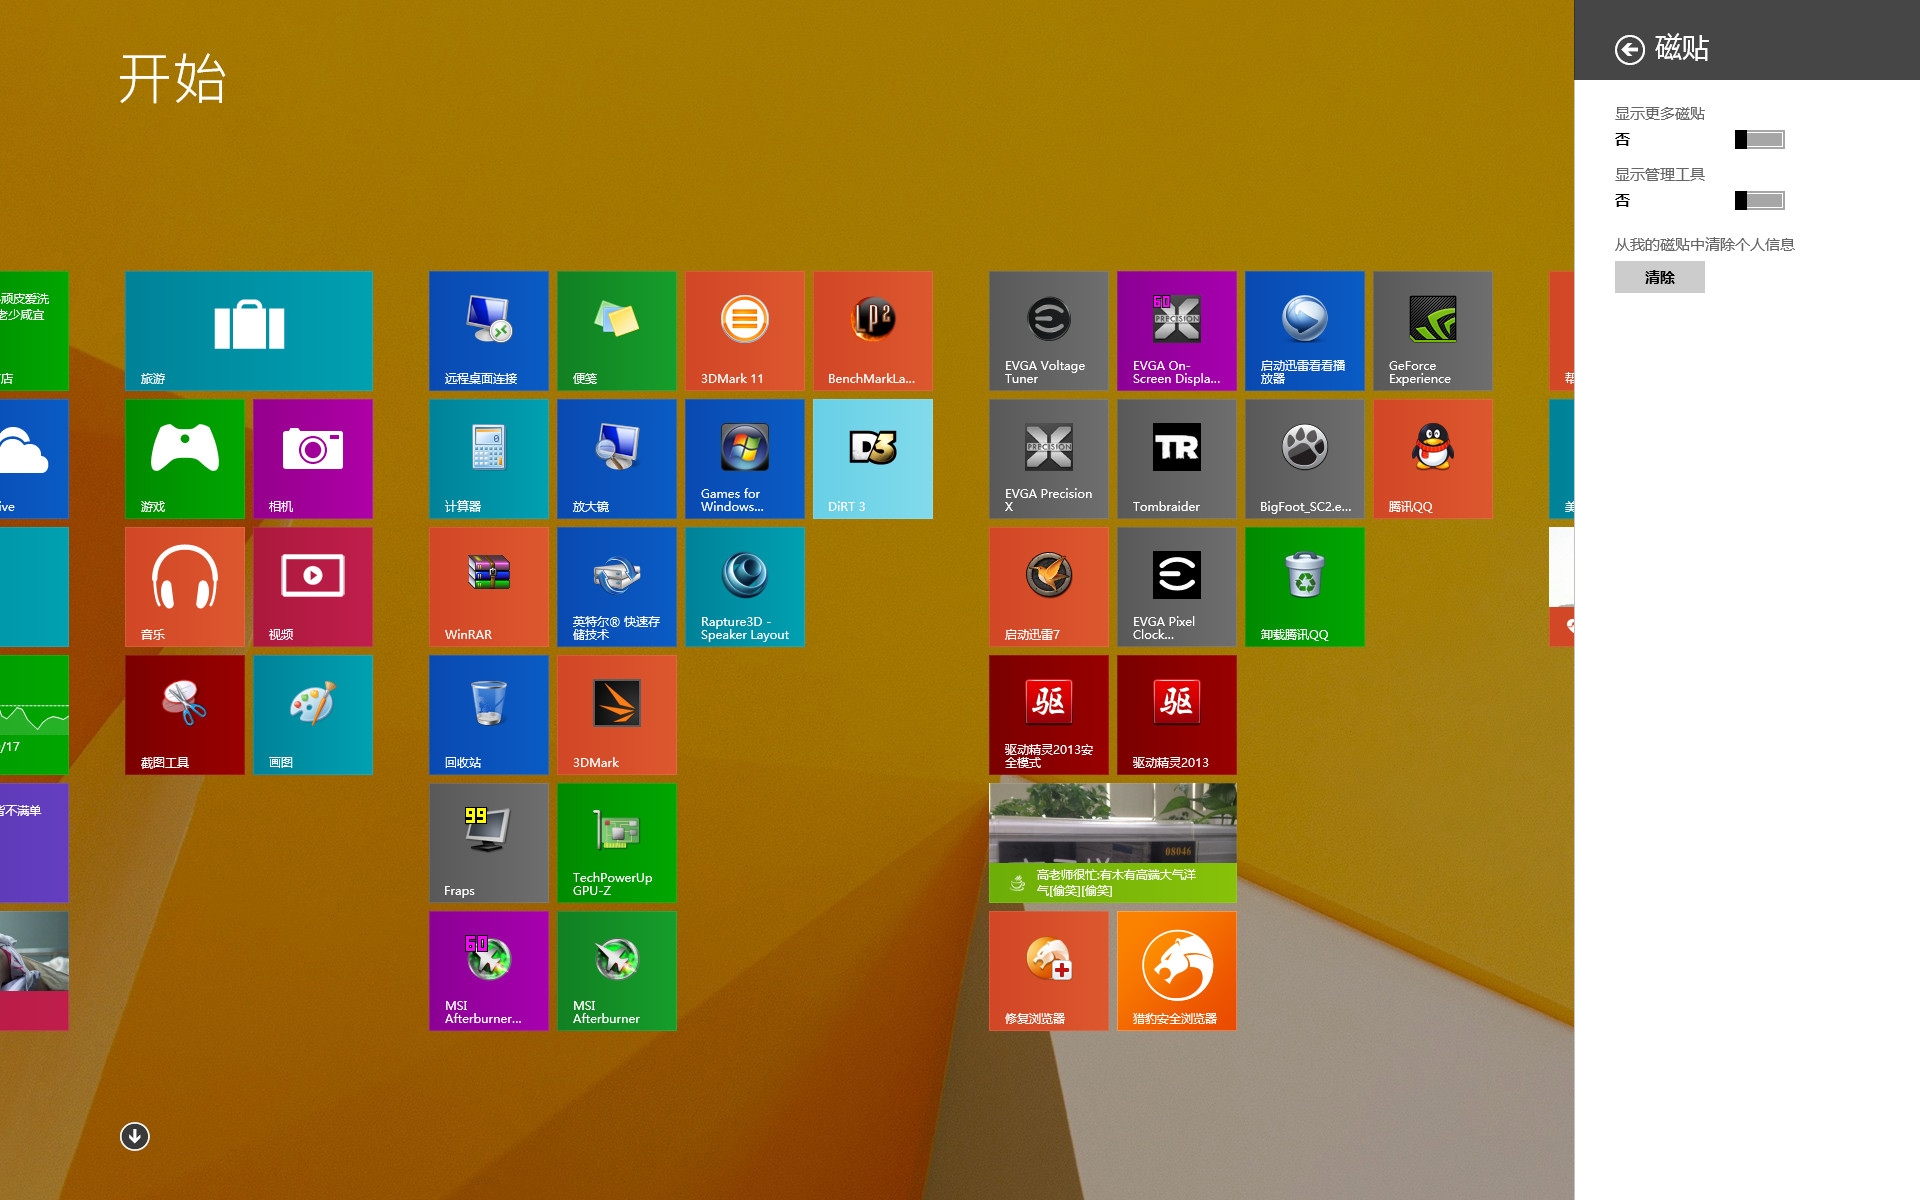Open the 截图工具 snipping tool tile
Image resolution: width=1920 pixels, height=1200 pixels.
(x=184, y=714)
